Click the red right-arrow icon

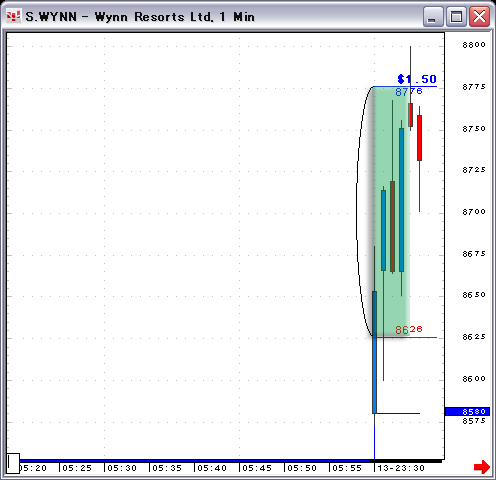coord(482,467)
